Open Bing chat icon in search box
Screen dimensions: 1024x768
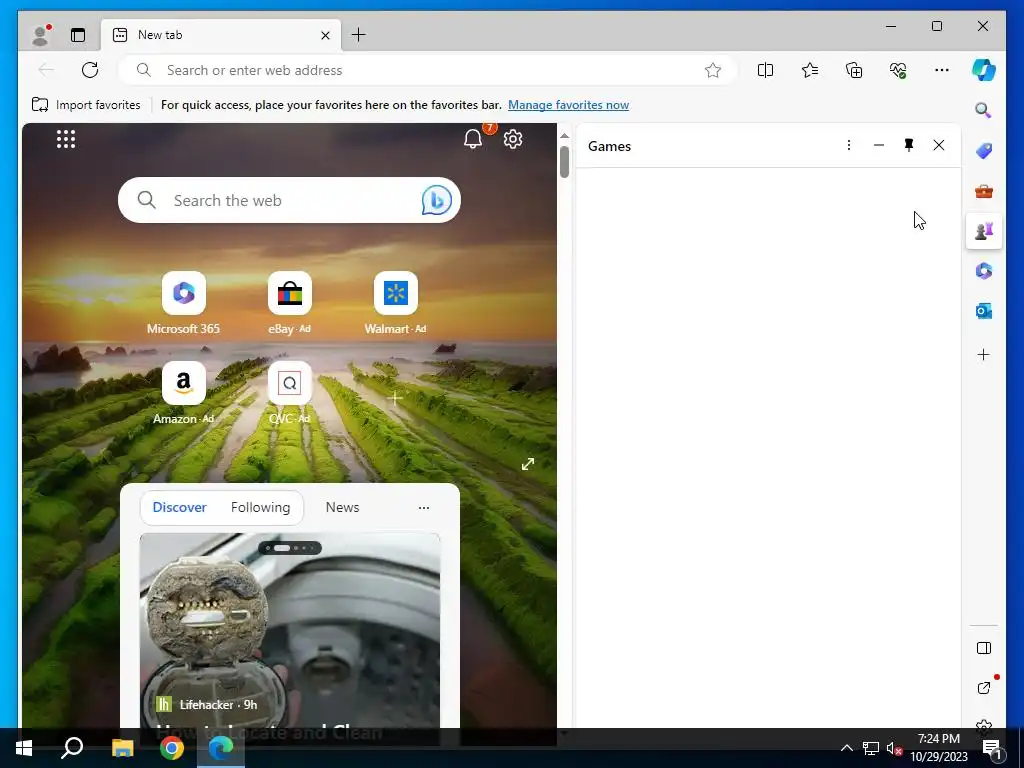click(x=436, y=200)
